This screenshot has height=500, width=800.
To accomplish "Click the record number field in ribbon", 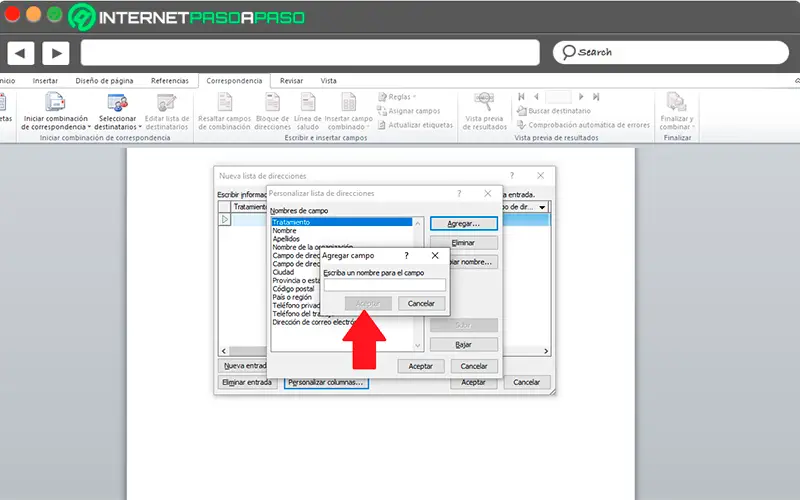I will [558, 97].
